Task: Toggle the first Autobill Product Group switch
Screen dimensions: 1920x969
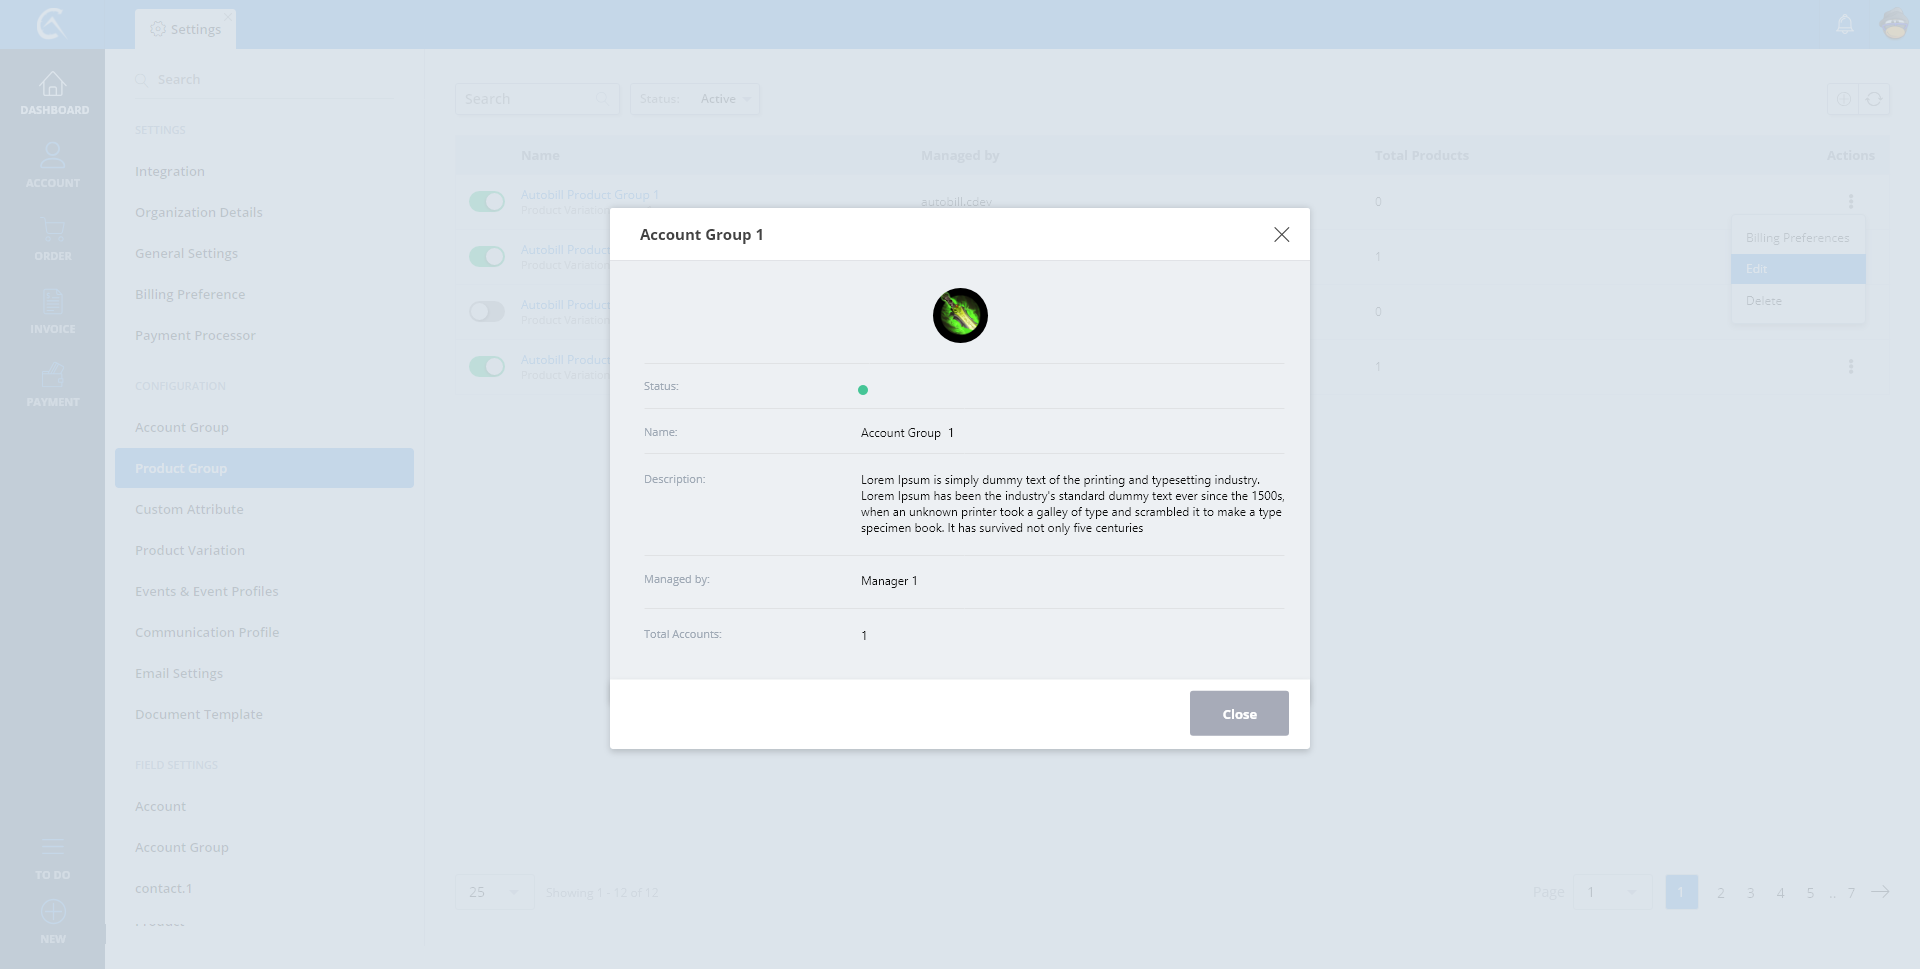Action: pyautogui.click(x=487, y=202)
